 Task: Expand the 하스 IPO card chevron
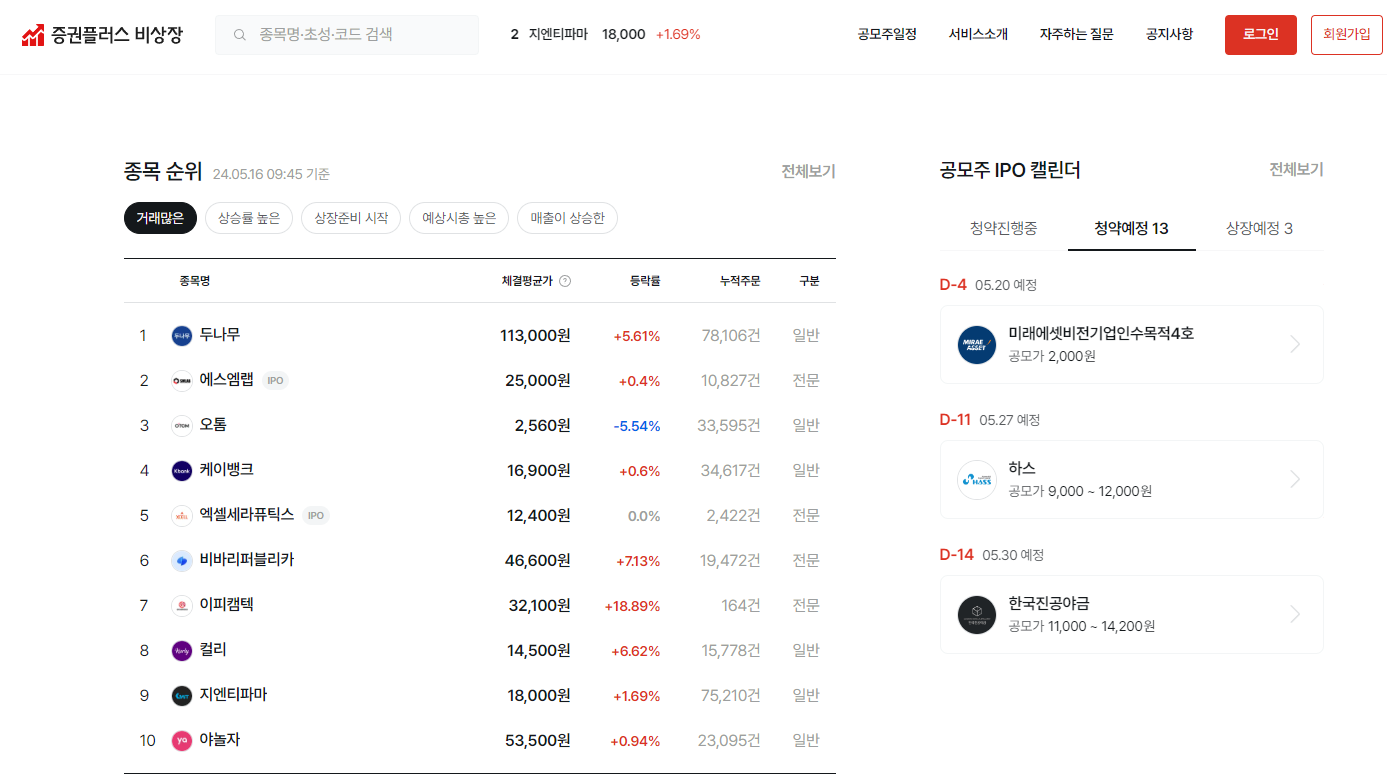pos(1295,479)
